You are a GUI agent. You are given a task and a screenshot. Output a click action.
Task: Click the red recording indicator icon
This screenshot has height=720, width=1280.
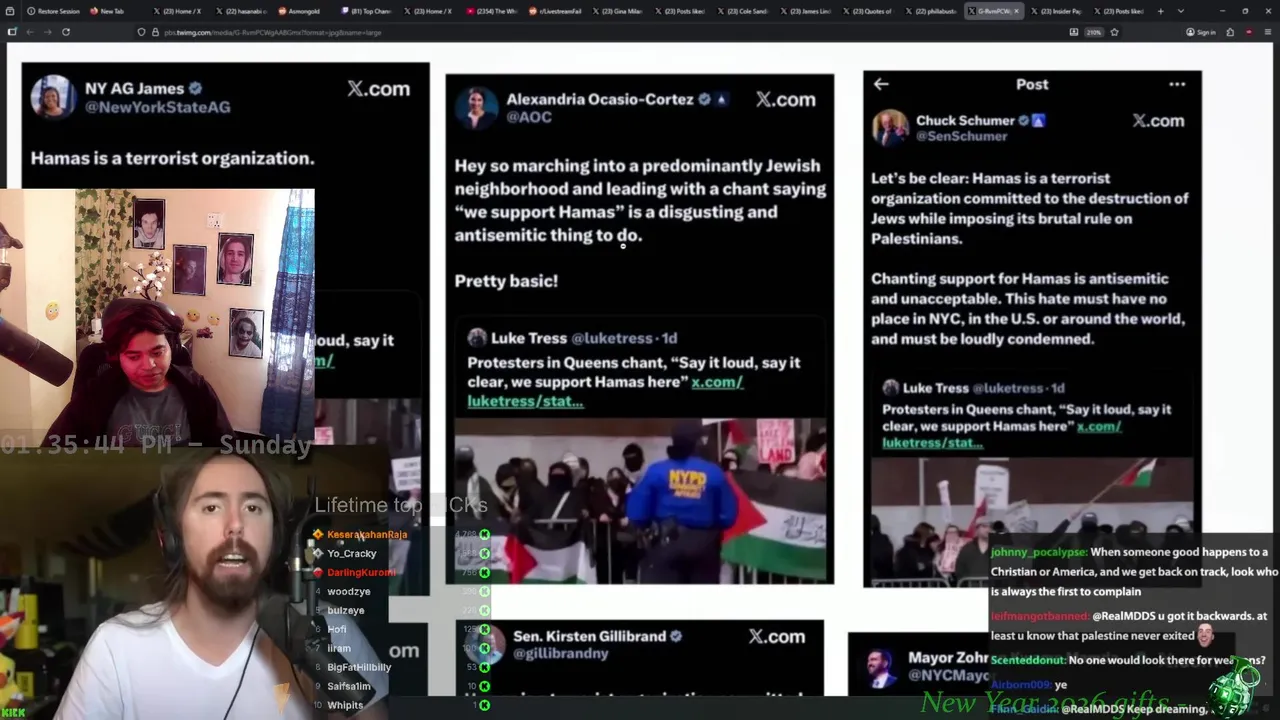coord(1249,32)
